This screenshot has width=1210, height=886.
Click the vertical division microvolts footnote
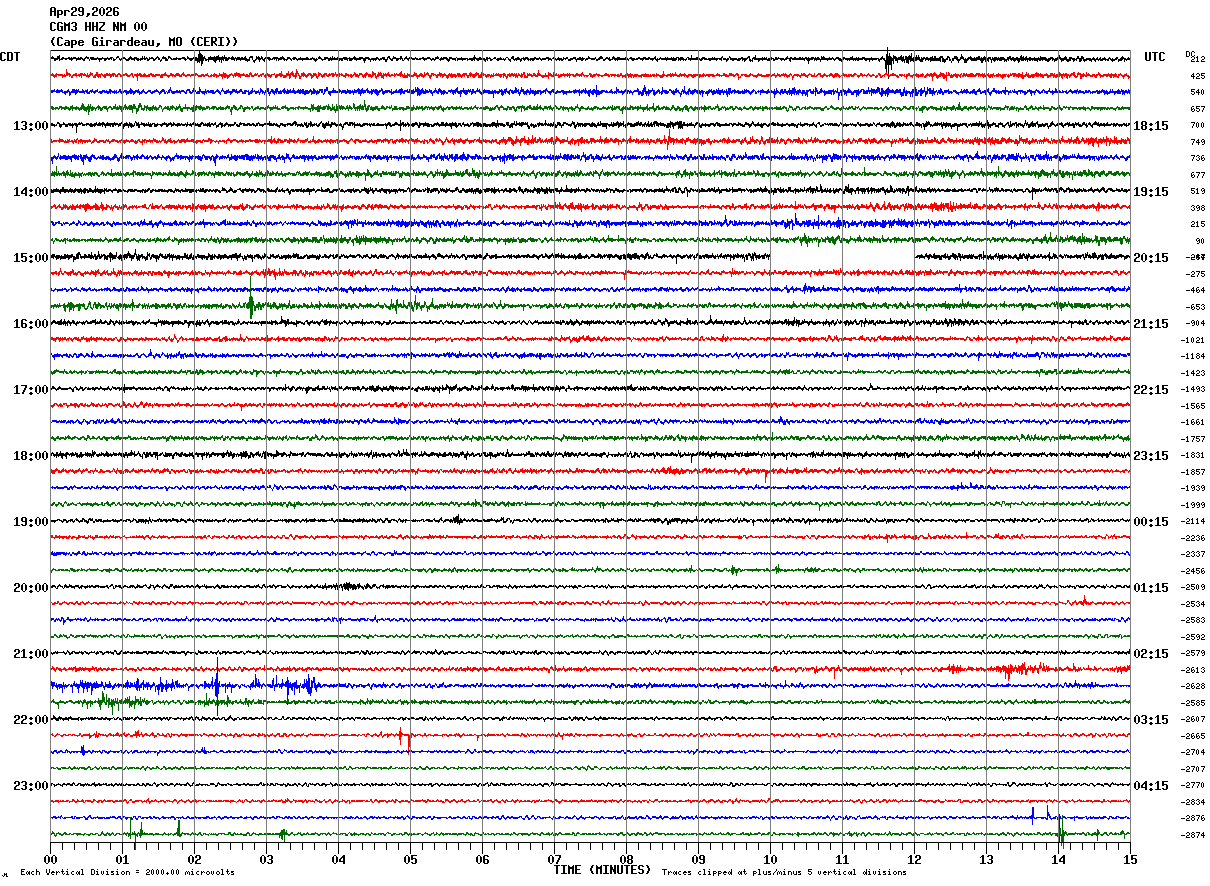(127, 873)
